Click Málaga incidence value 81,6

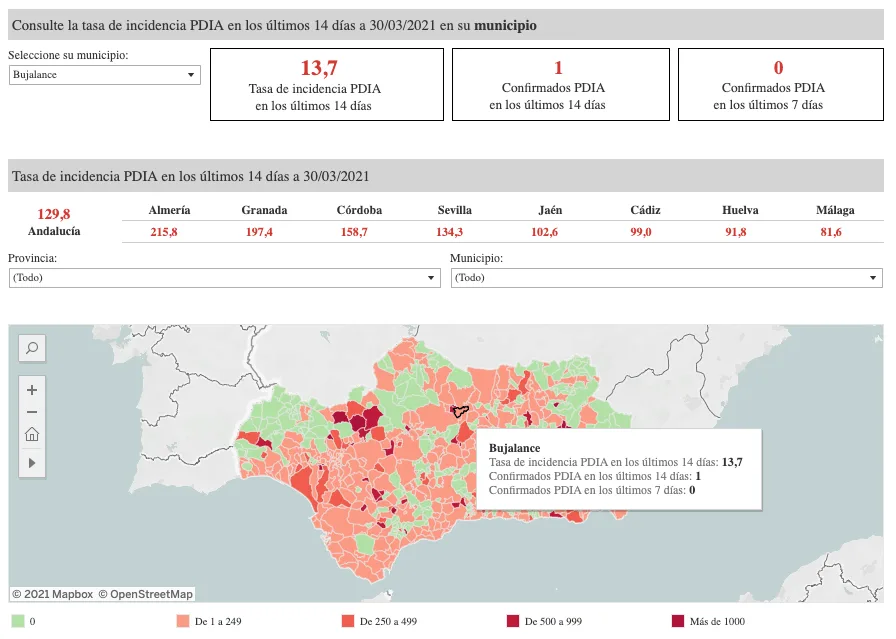831,232
